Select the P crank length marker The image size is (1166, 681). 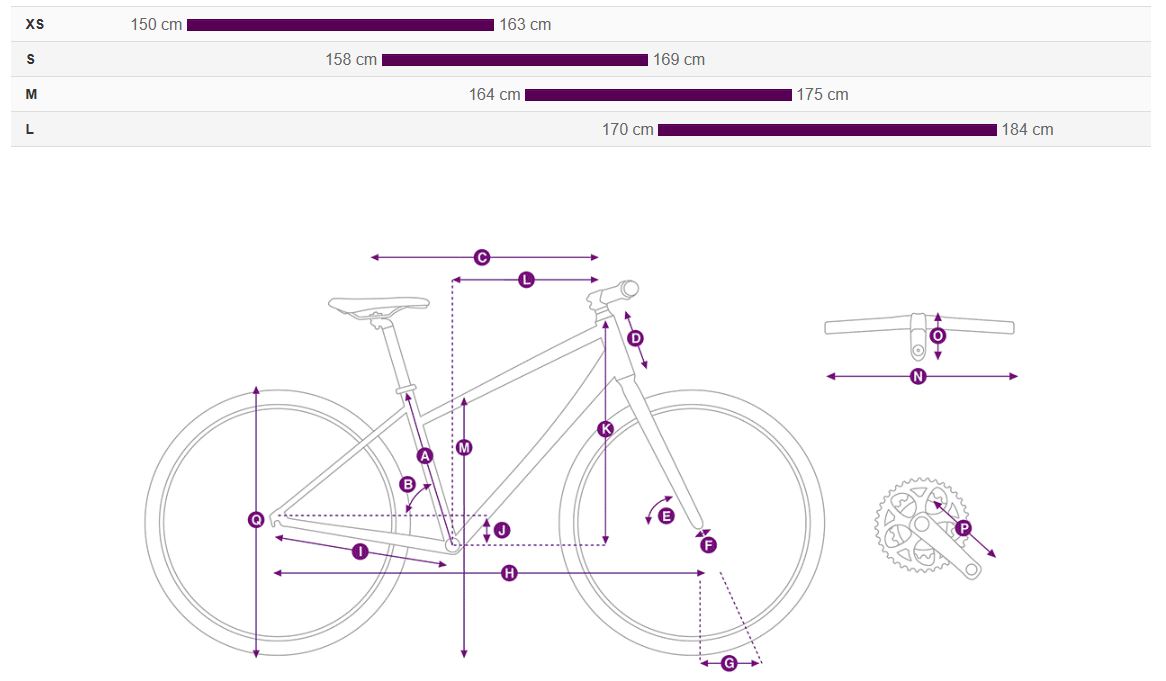click(964, 528)
